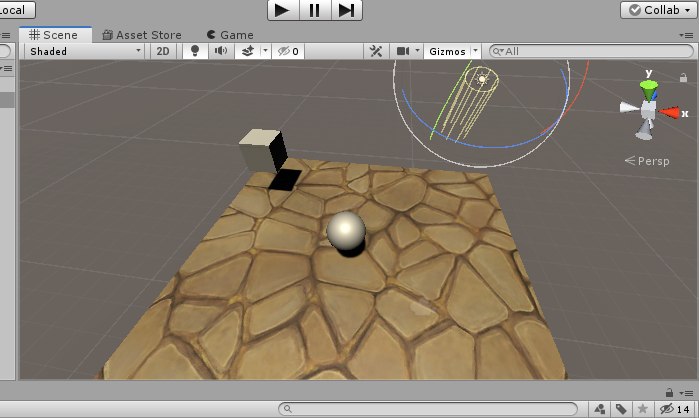The image size is (699, 418).
Task: Click the Pause button
Action: click(x=315, y=10)
